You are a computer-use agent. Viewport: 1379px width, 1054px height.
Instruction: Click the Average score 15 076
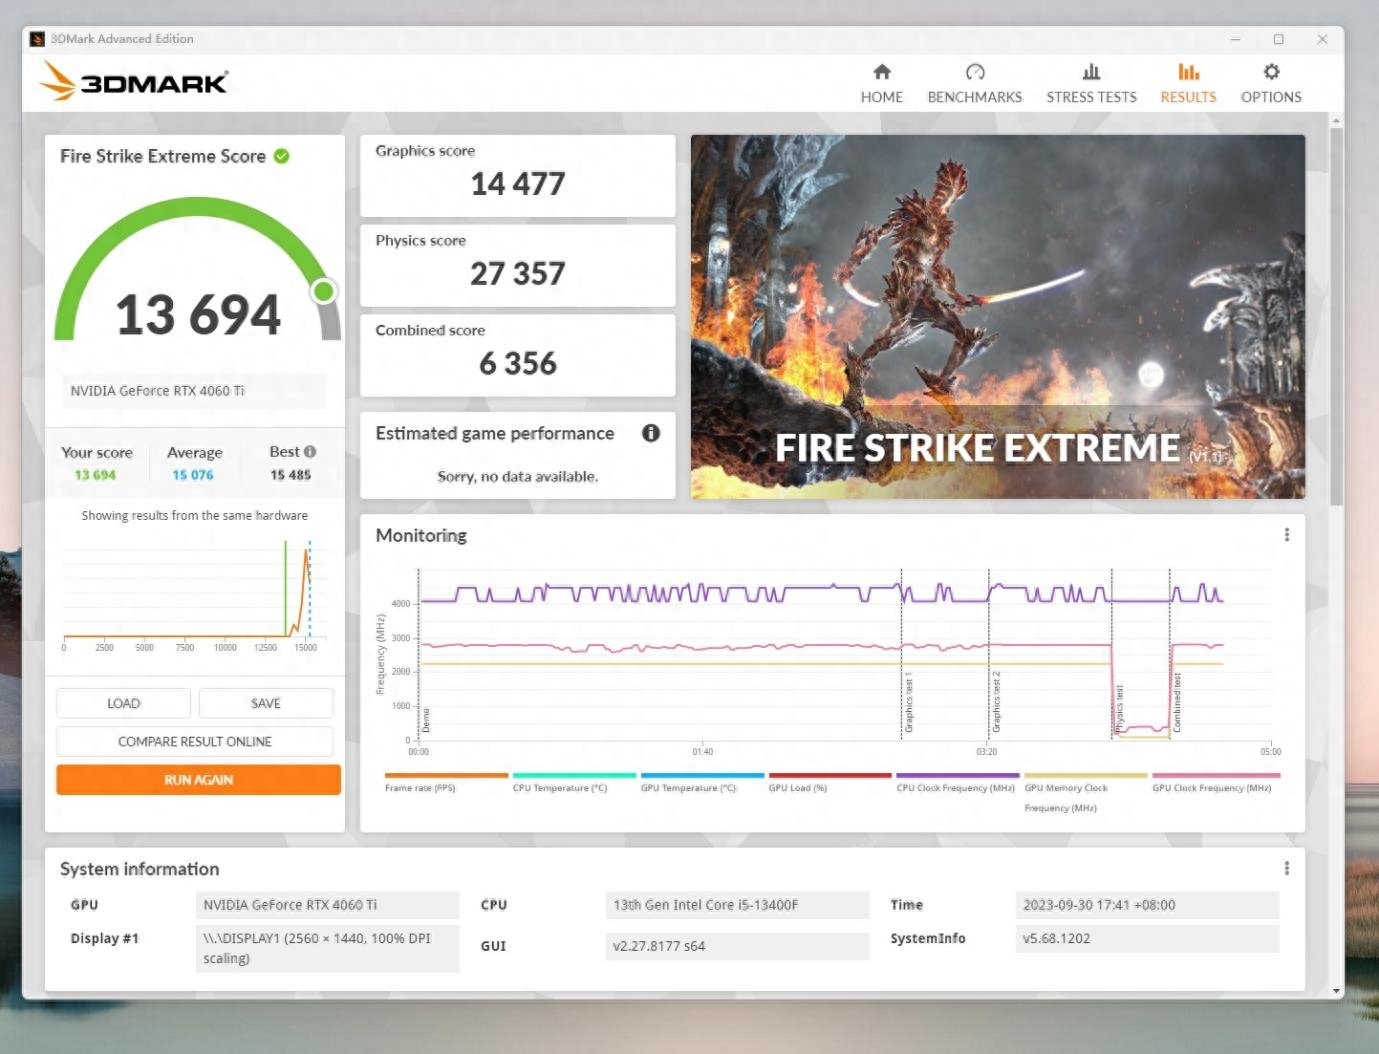click(x=193, y=475)
